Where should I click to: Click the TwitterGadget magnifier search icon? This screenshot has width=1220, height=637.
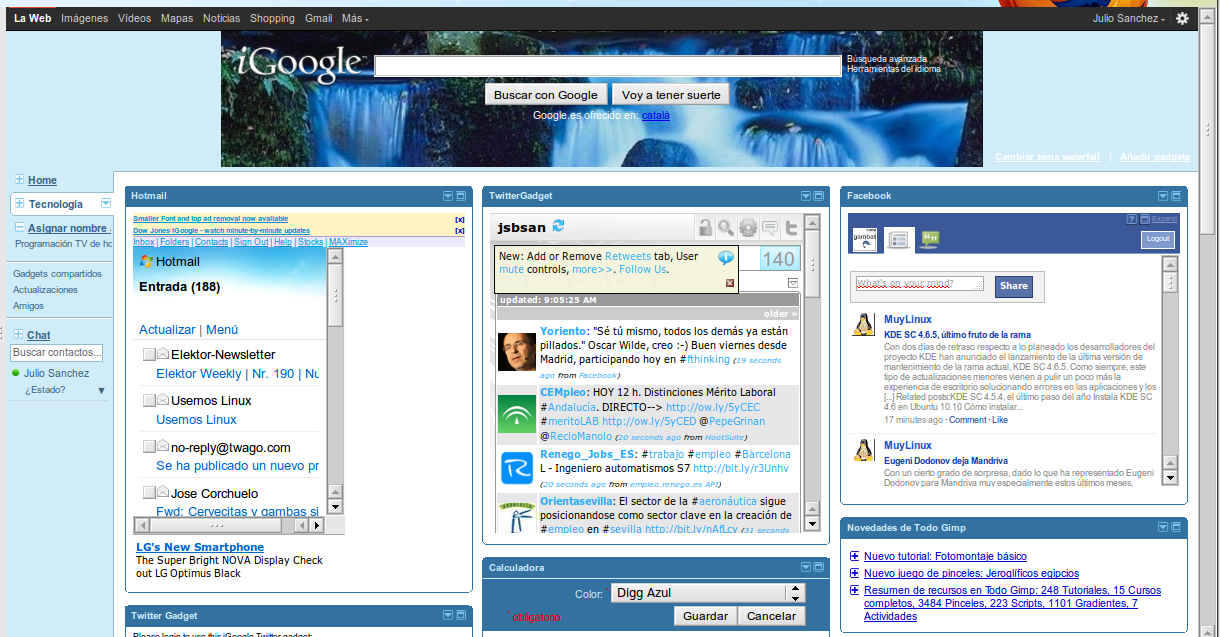click(726, 228)
